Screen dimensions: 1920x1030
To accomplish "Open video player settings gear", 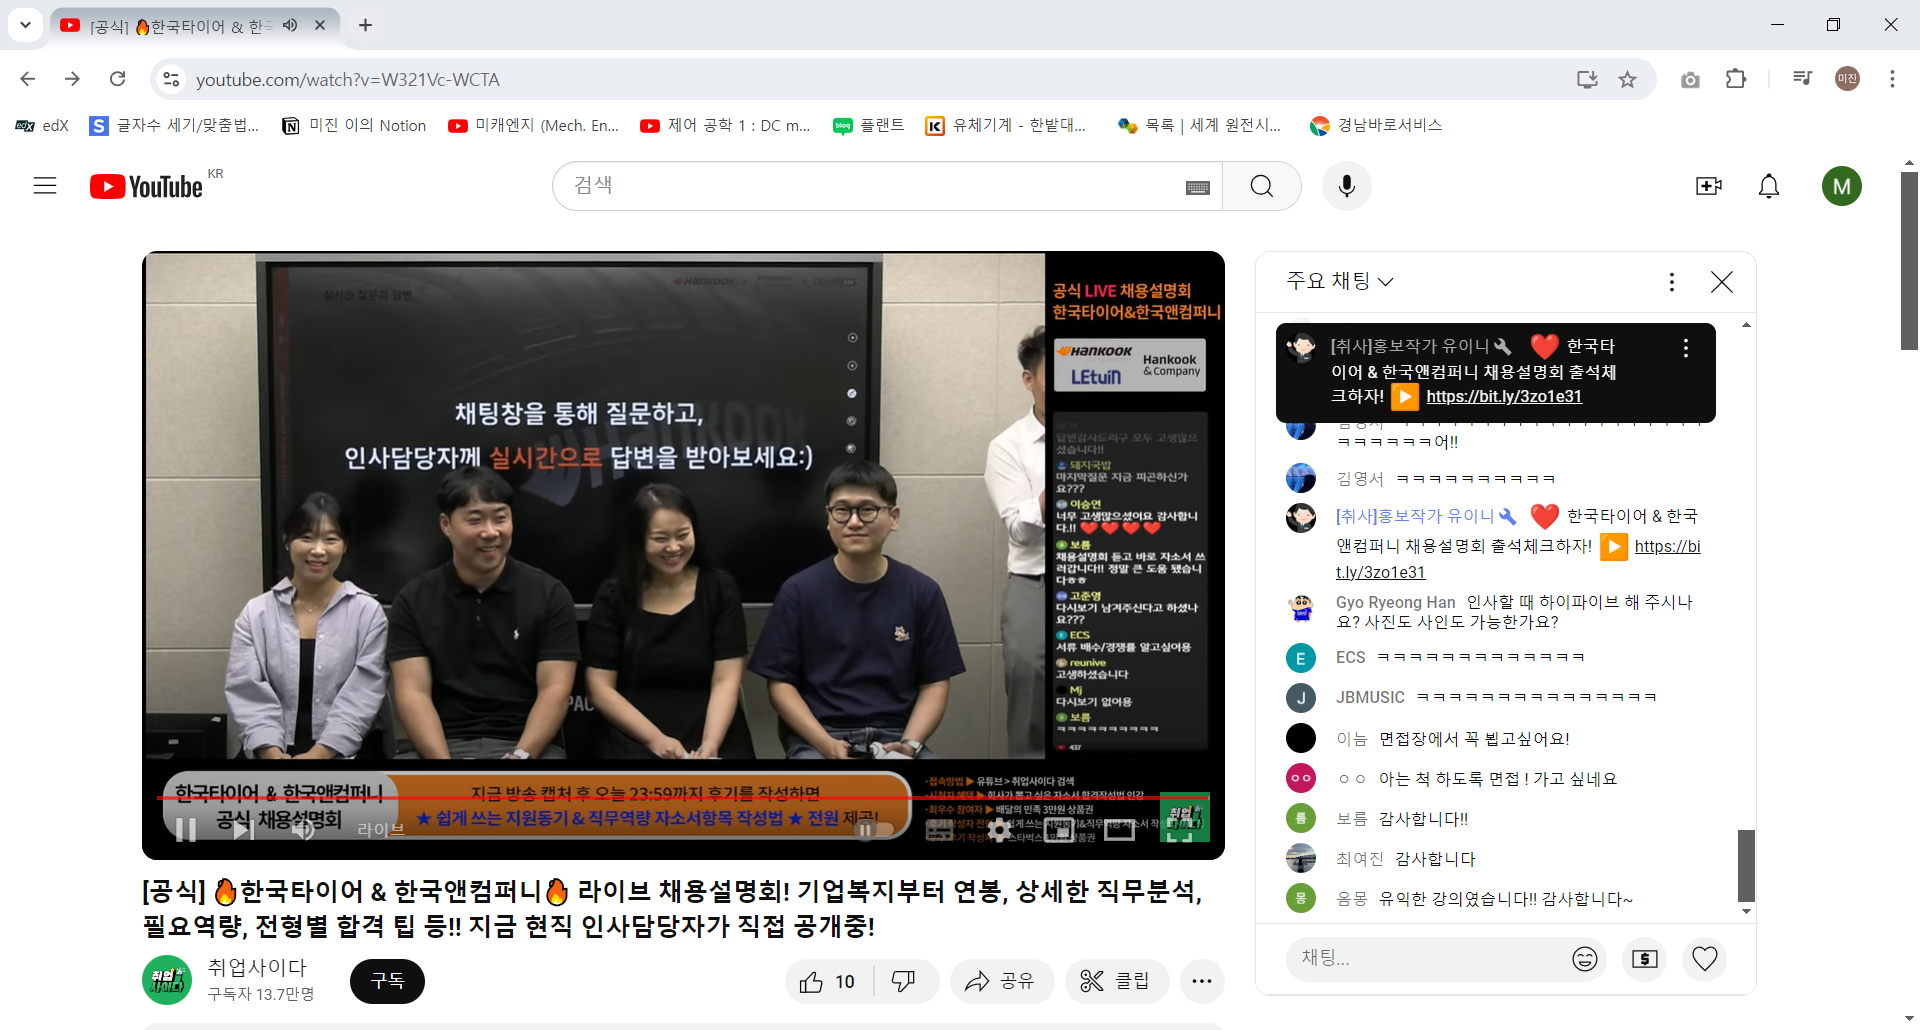I will (998, 830).
